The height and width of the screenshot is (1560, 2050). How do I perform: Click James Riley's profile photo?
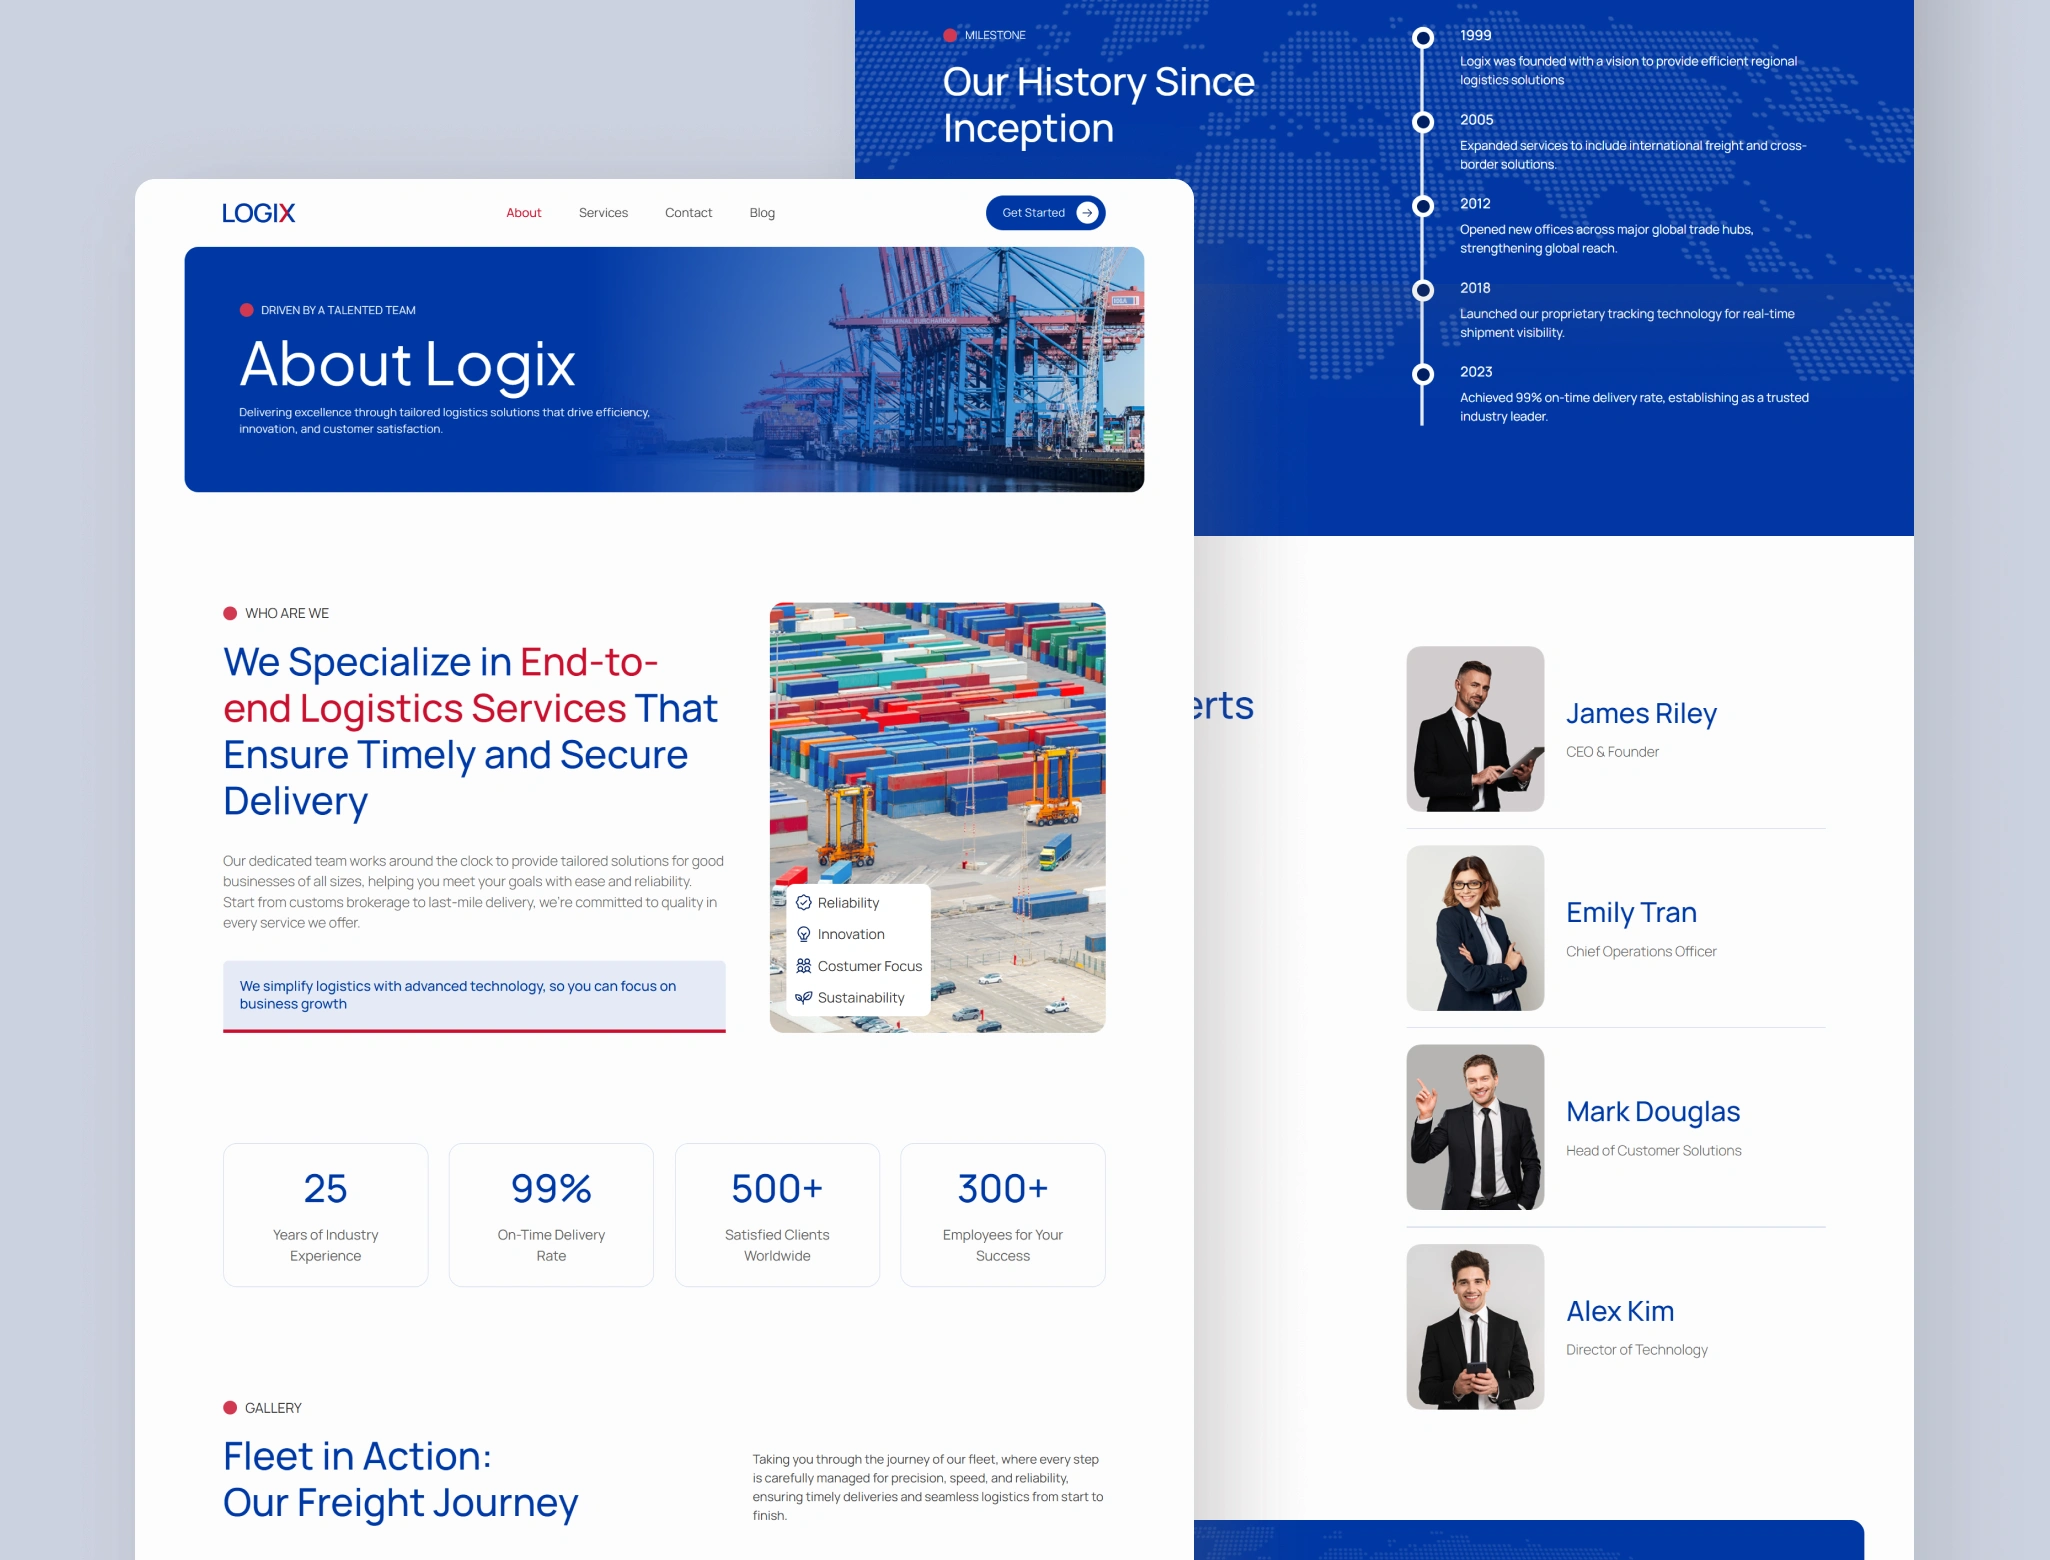(x=1475, y=728)
